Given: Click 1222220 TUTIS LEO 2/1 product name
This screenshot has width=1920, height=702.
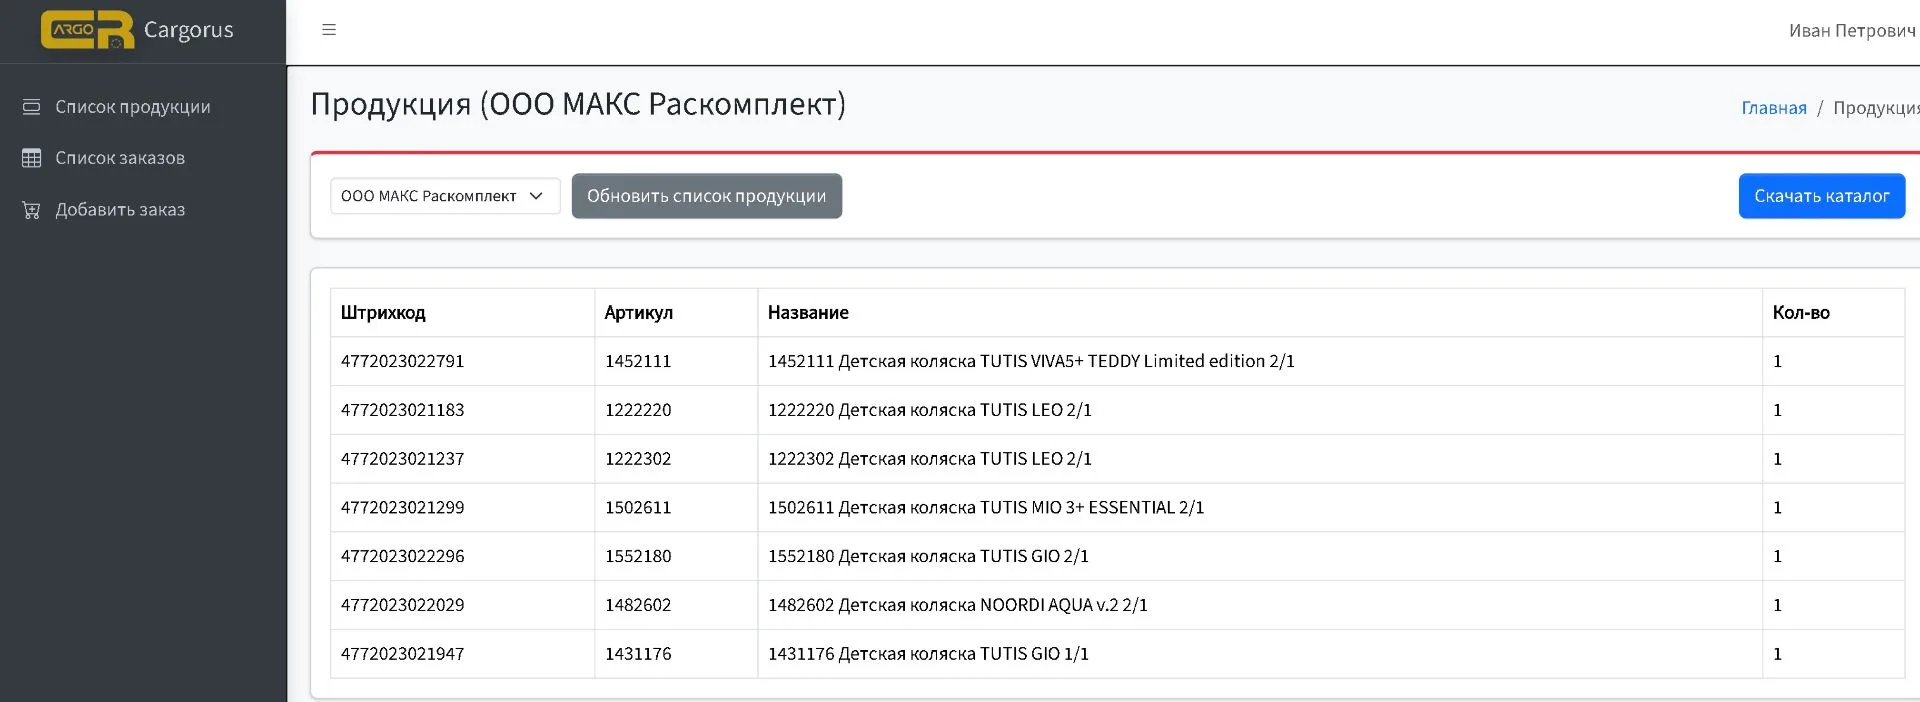Looking at the screenshot, I should 930,410.
